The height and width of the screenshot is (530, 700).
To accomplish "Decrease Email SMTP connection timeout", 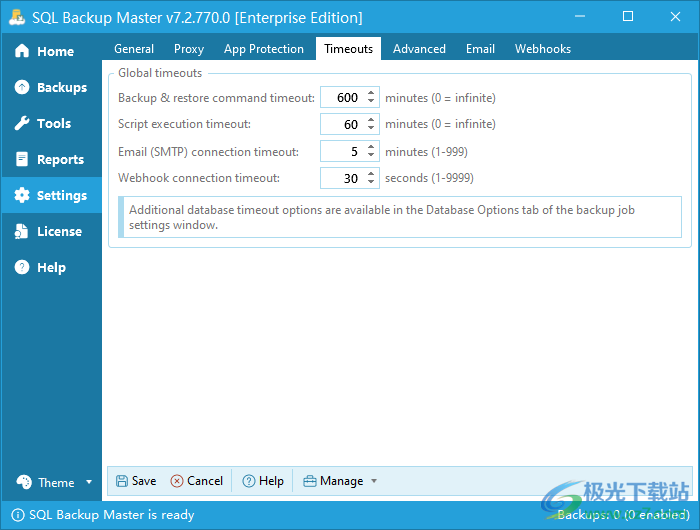I will click(x=371, y=155).
